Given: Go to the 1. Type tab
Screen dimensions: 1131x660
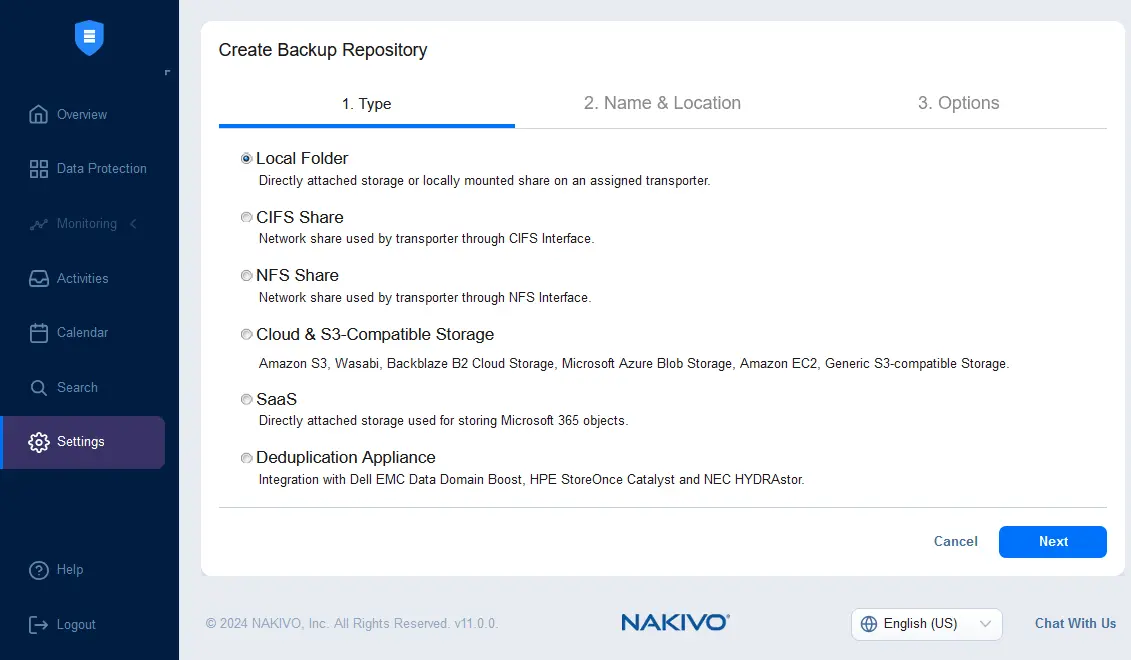Looking at the screenshot, I should 366,104.
